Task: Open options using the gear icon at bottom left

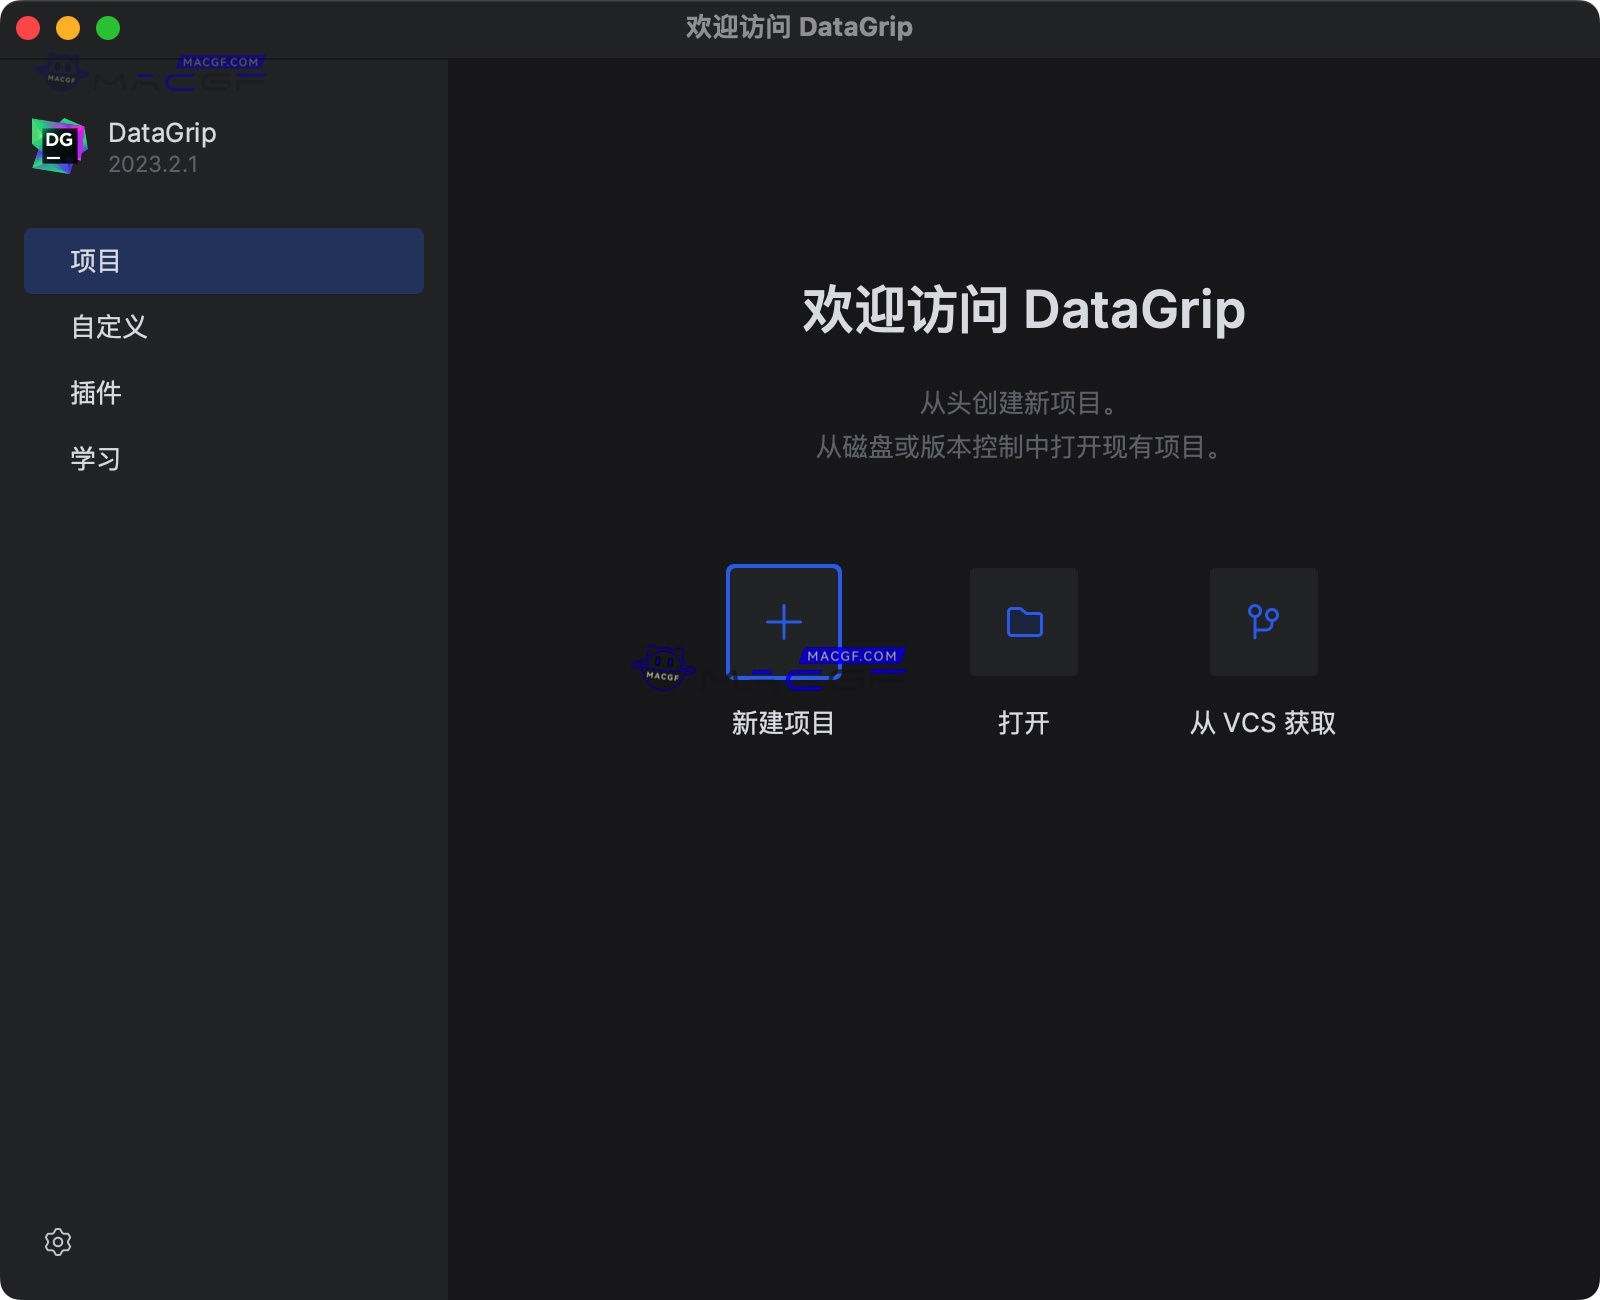Action: pos(58,1242)
